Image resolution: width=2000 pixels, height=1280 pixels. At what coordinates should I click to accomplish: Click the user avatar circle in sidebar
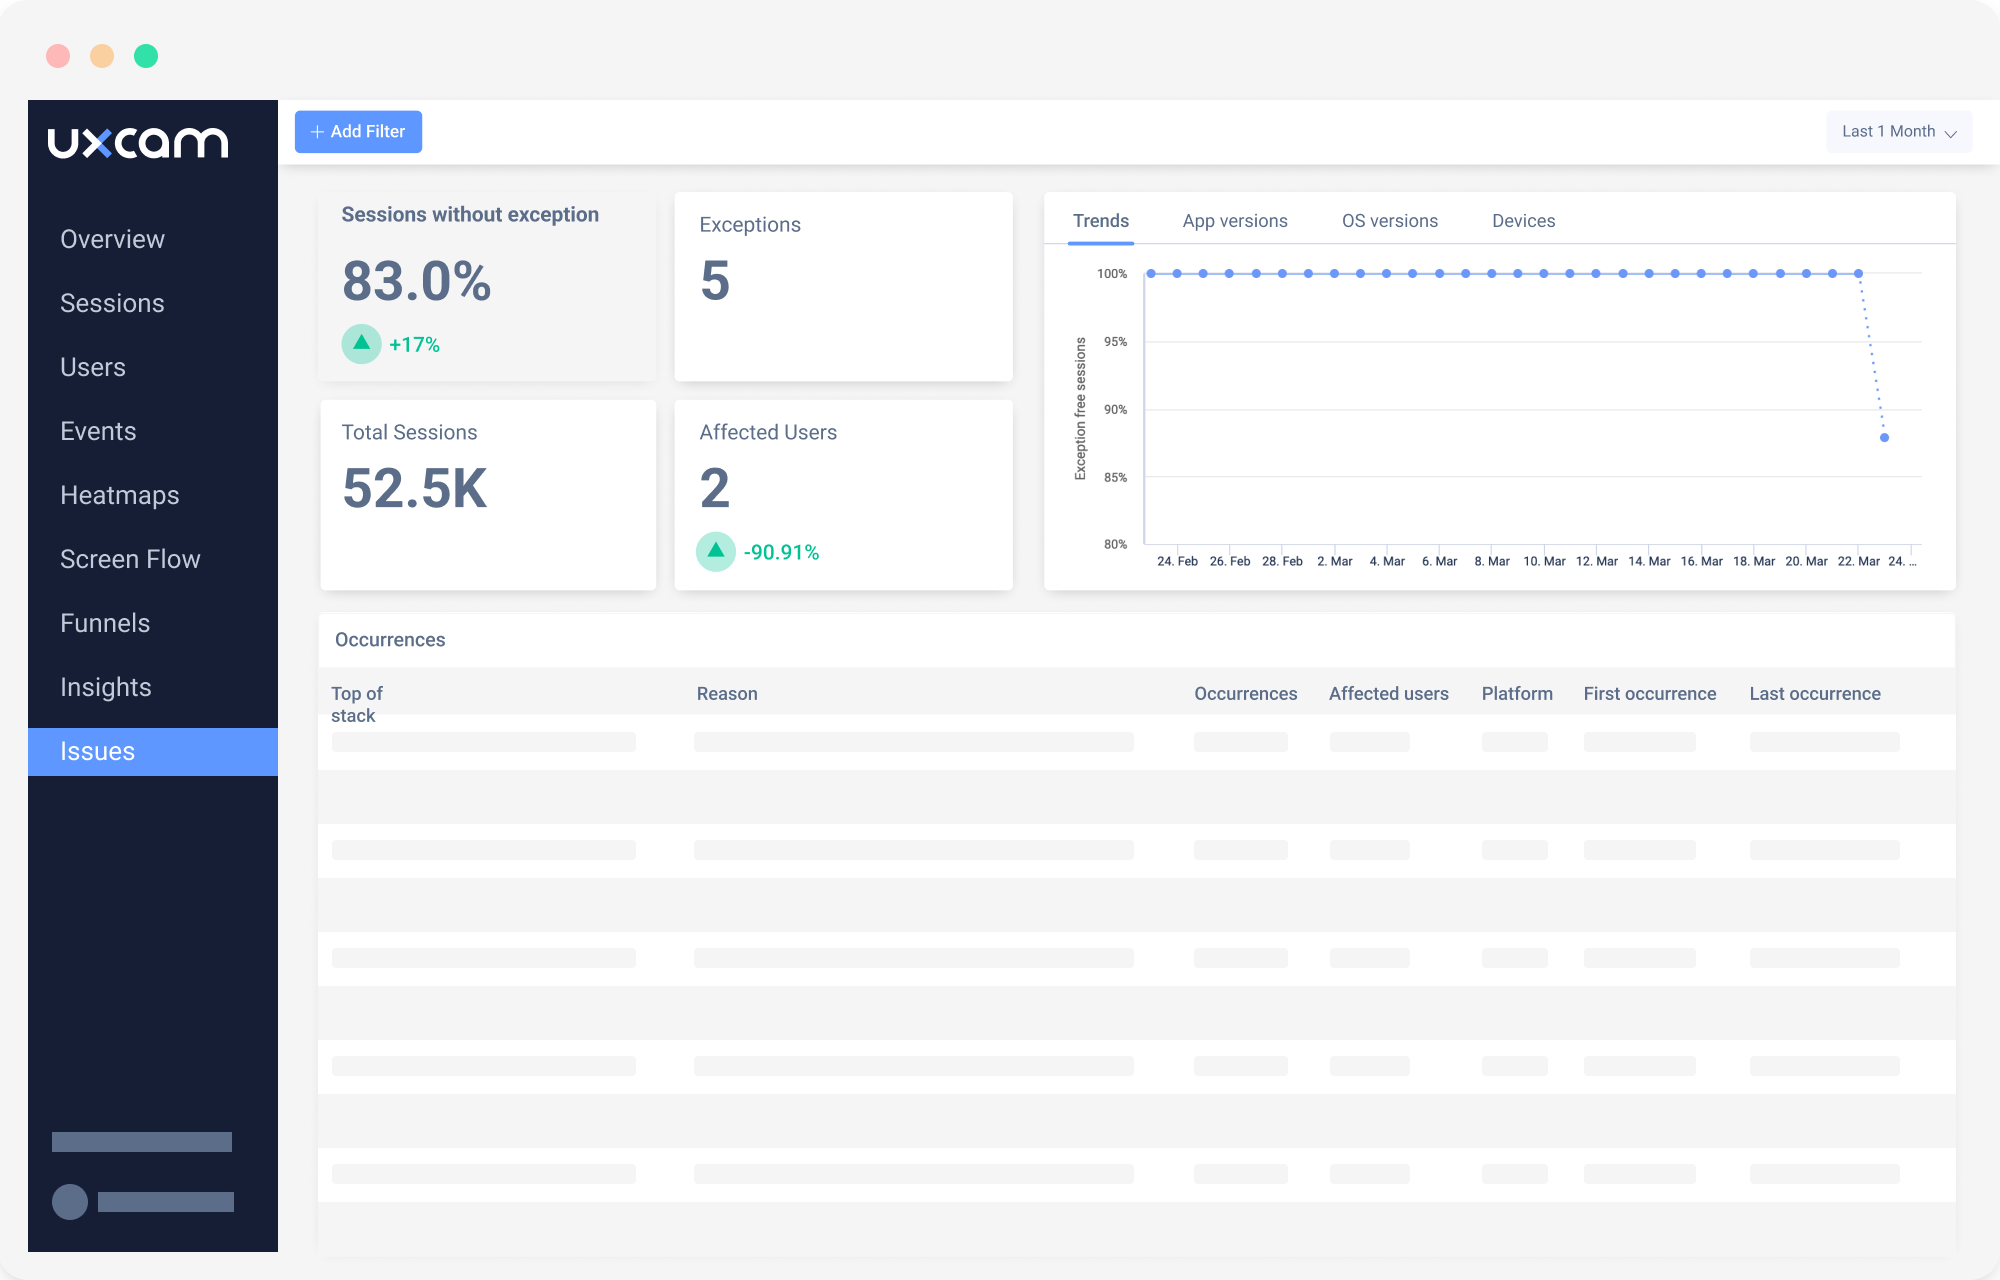(70, 1201)
